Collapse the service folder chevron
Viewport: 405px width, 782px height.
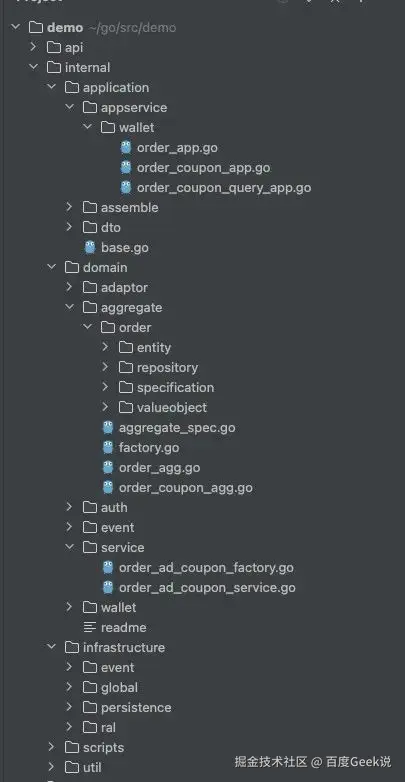coord(69,547)
